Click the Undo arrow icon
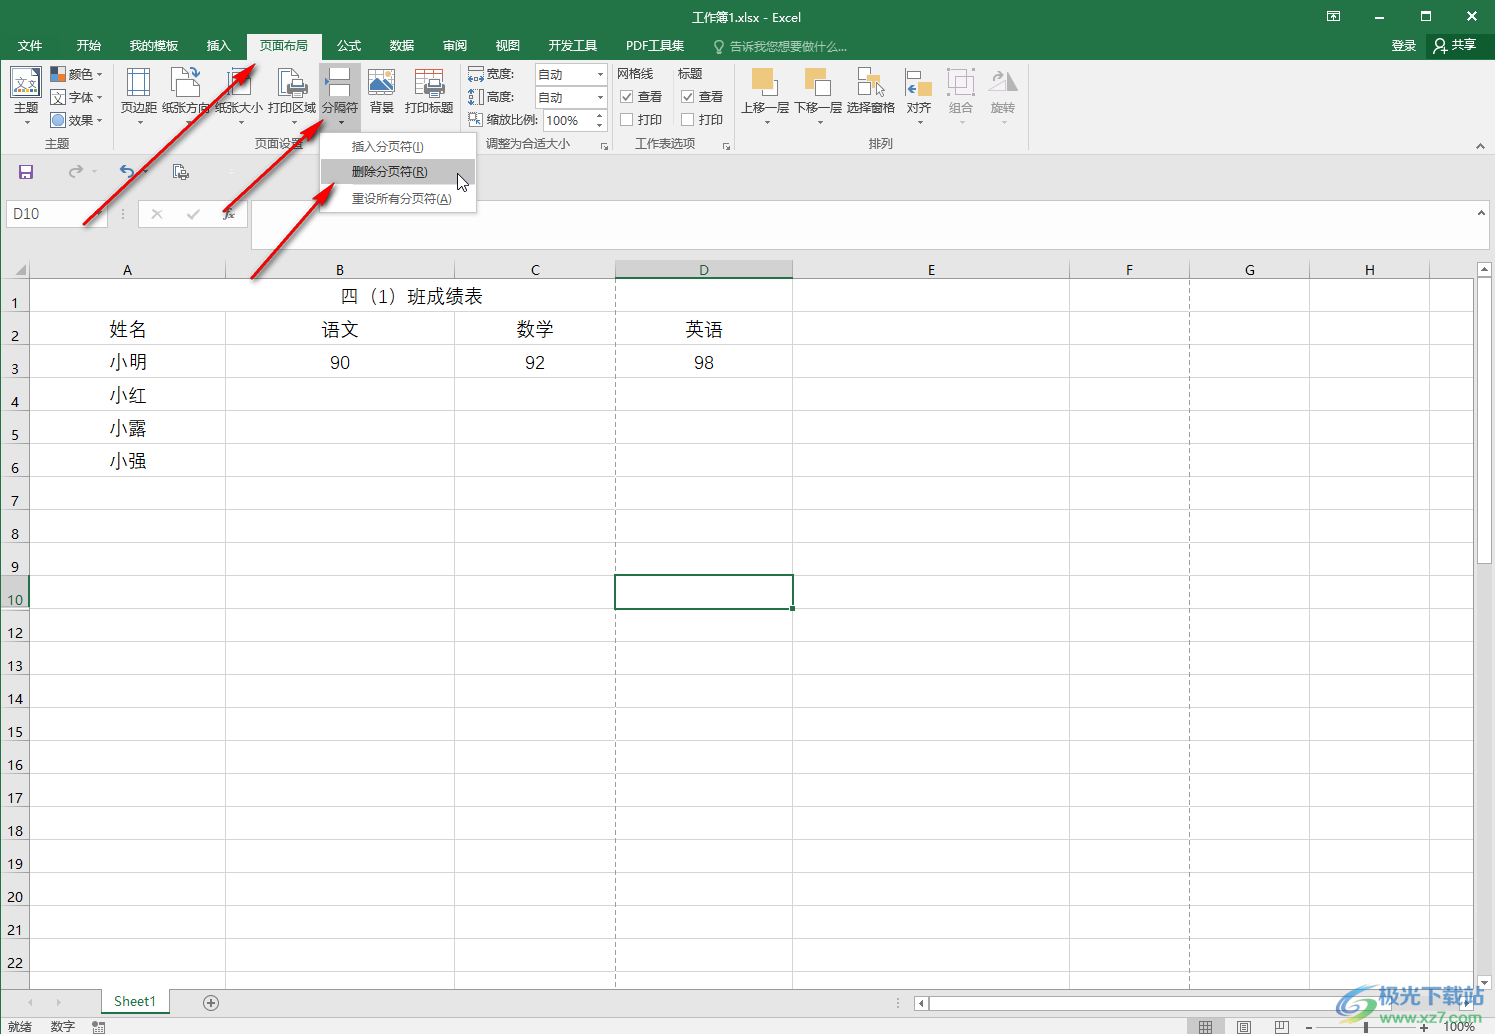Viewport: 1495px width, 1034px height. (127, 172)
